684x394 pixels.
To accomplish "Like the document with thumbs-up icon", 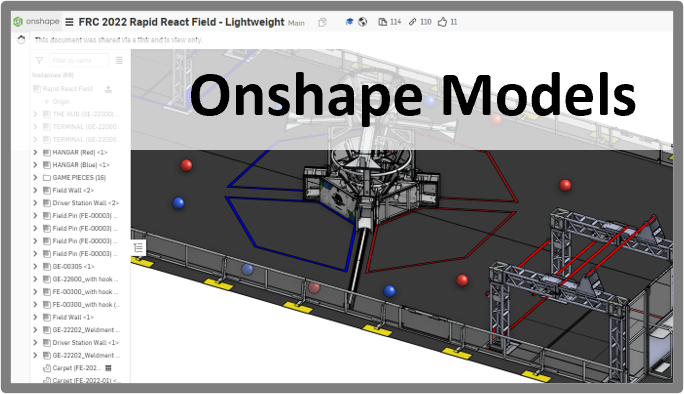I will [x=442, y=22].
